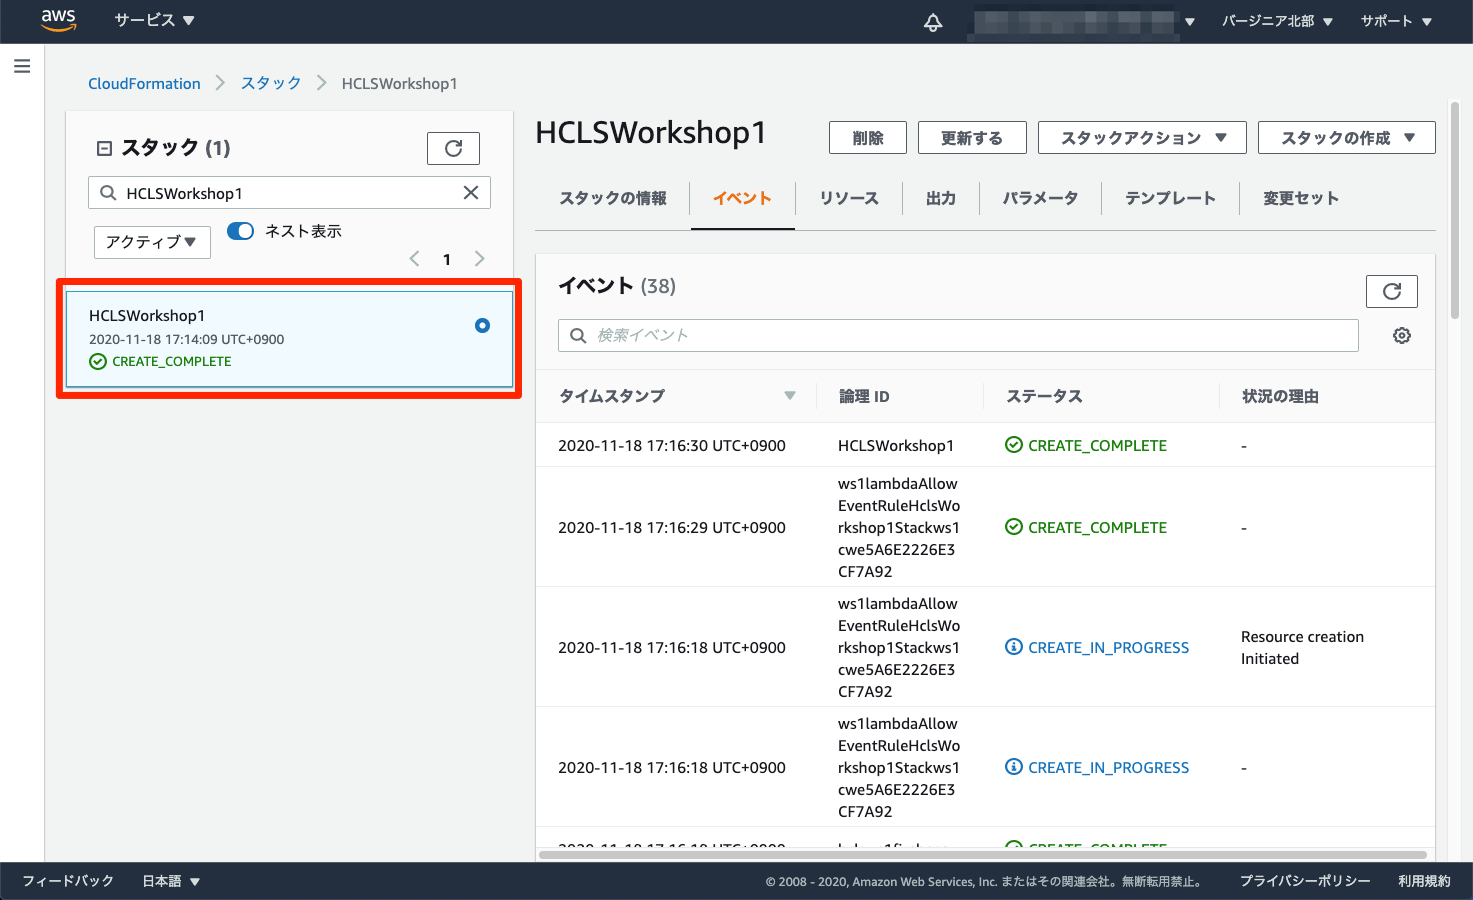Click the Status column header
The height and width of the screenshot is (900, 1473).
pyautogui.click(x=1044, y=397)
